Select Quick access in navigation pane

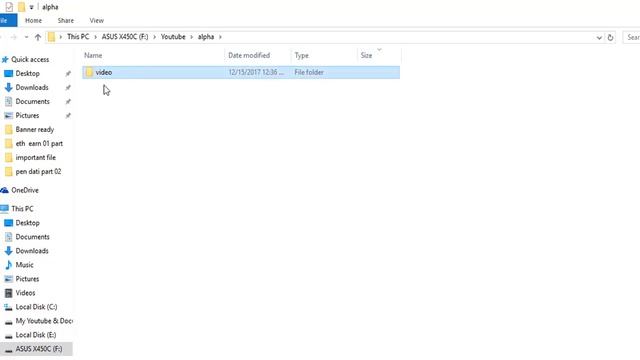click(x=30, y=60)
